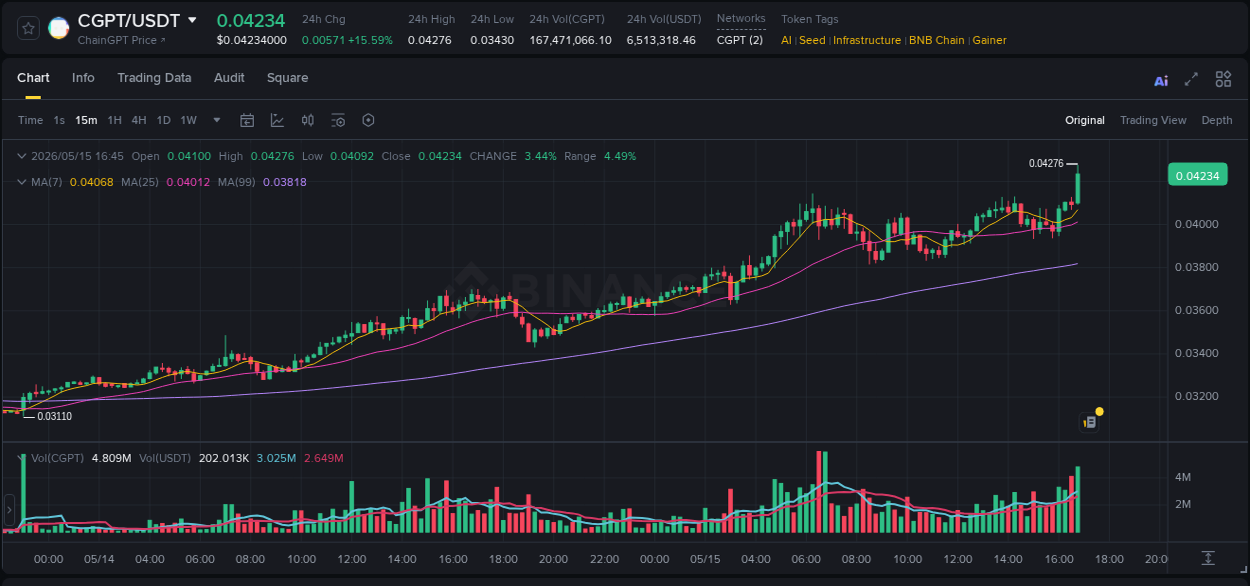Collapse the OHLC data row chevron
1250x586 pixels.
pyautogui.click(x=22, y=156)
